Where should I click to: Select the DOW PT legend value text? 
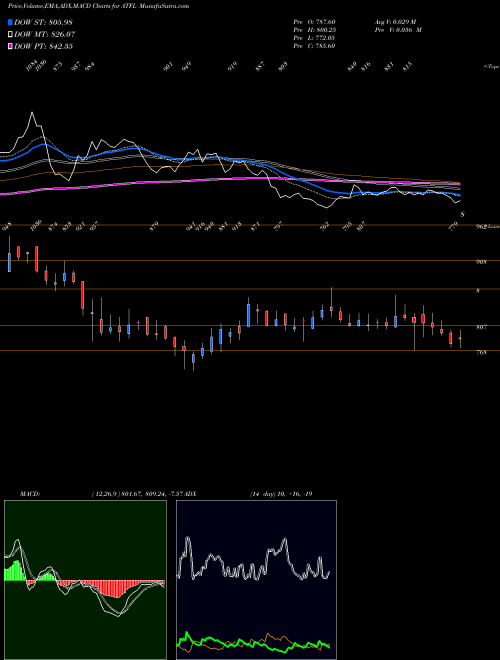[x=43, y=46]
